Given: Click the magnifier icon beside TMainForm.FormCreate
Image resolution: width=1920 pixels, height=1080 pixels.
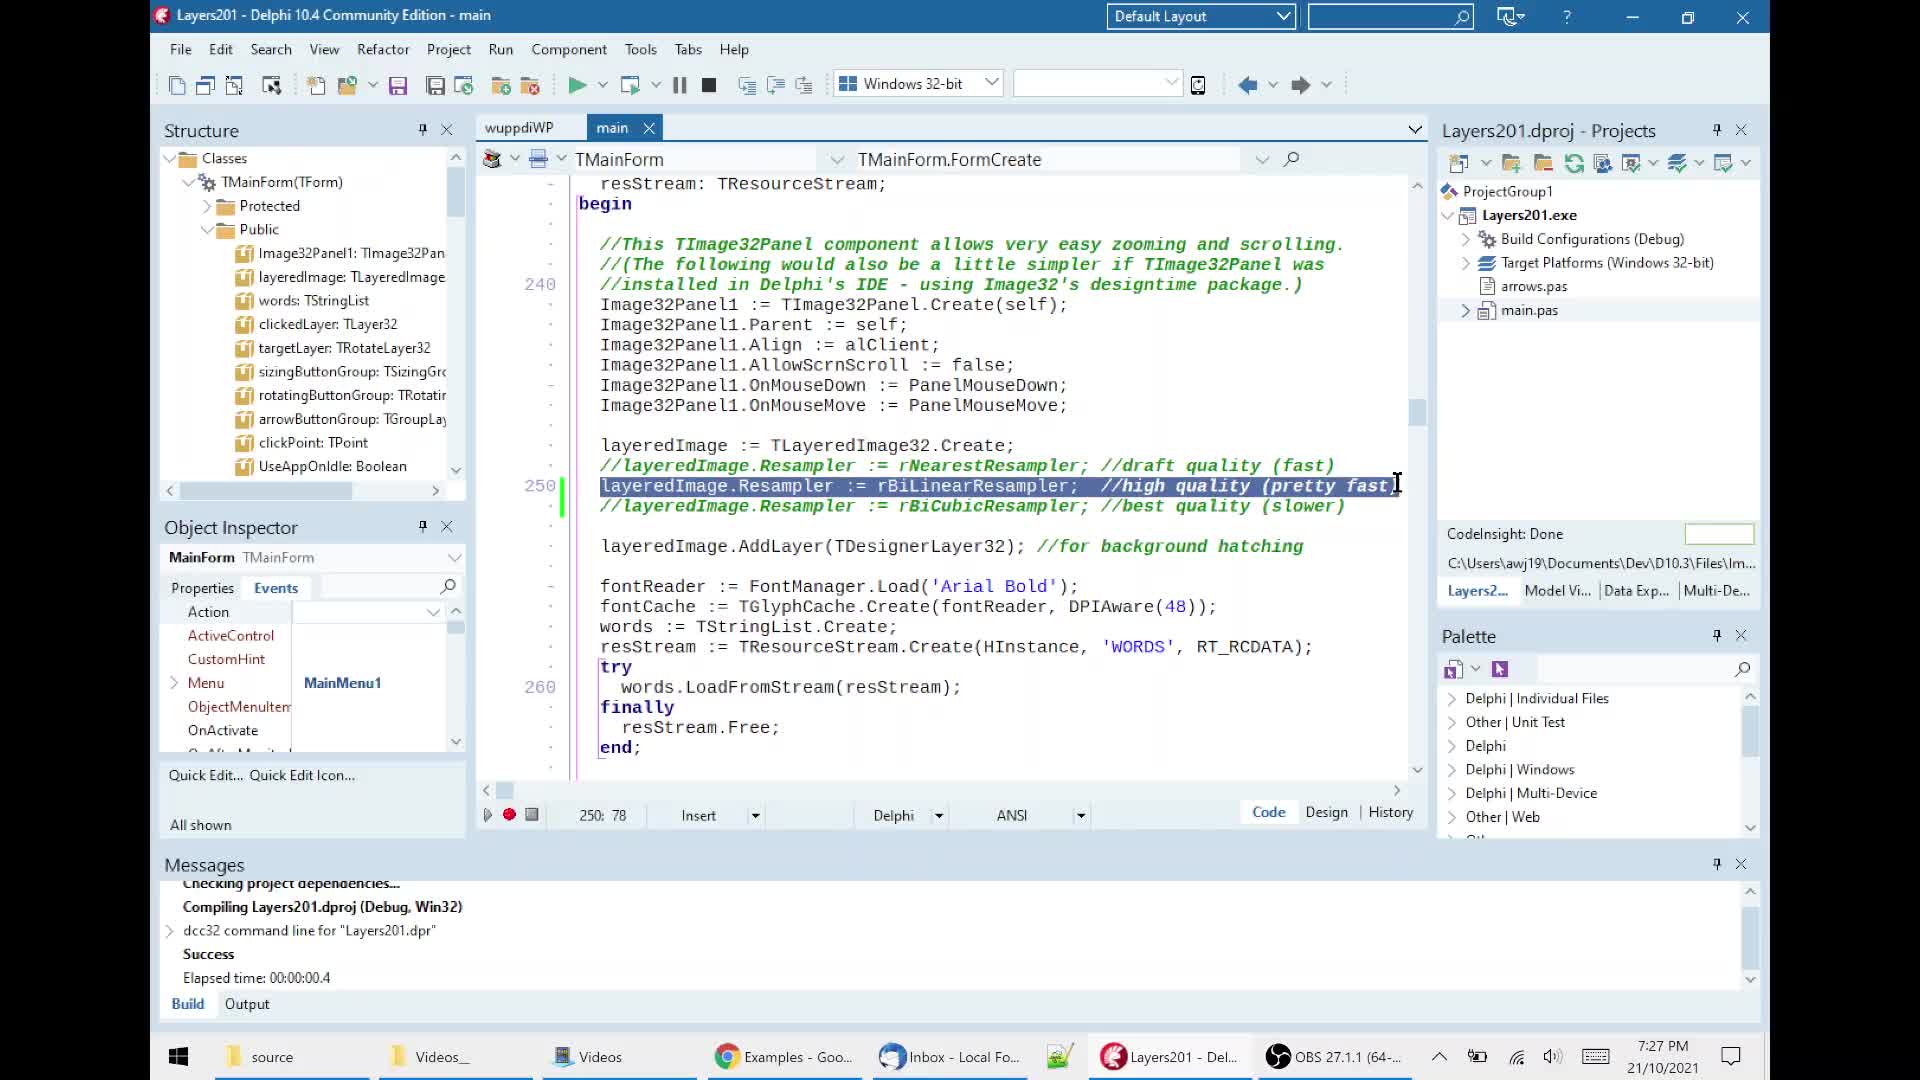Looking at the screenshot, I should click(x=1291, y=159).
